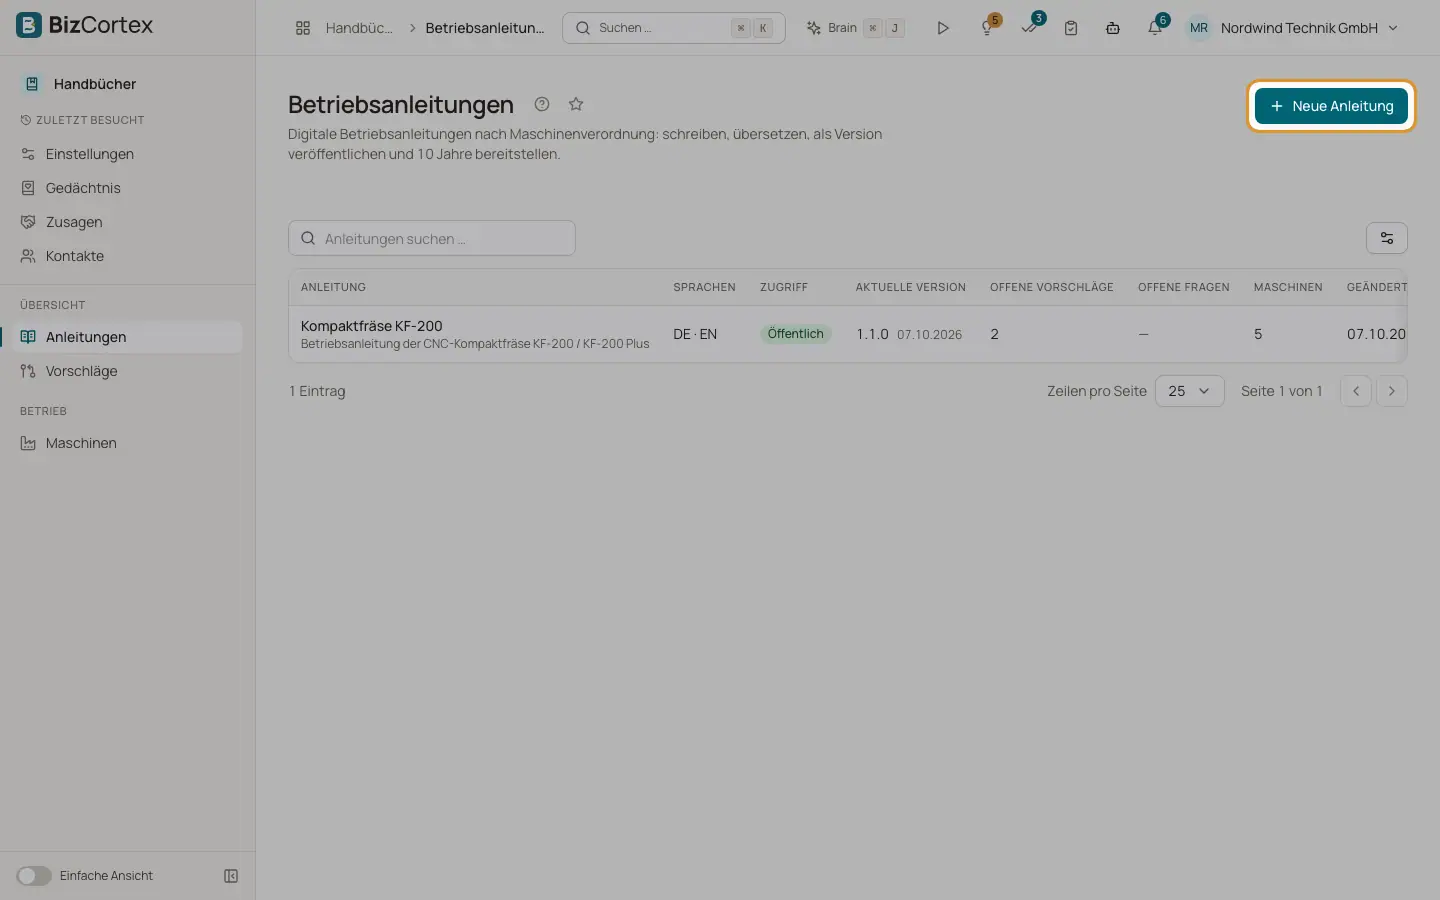Favorite page with star icon

click(x=576, y=104)
